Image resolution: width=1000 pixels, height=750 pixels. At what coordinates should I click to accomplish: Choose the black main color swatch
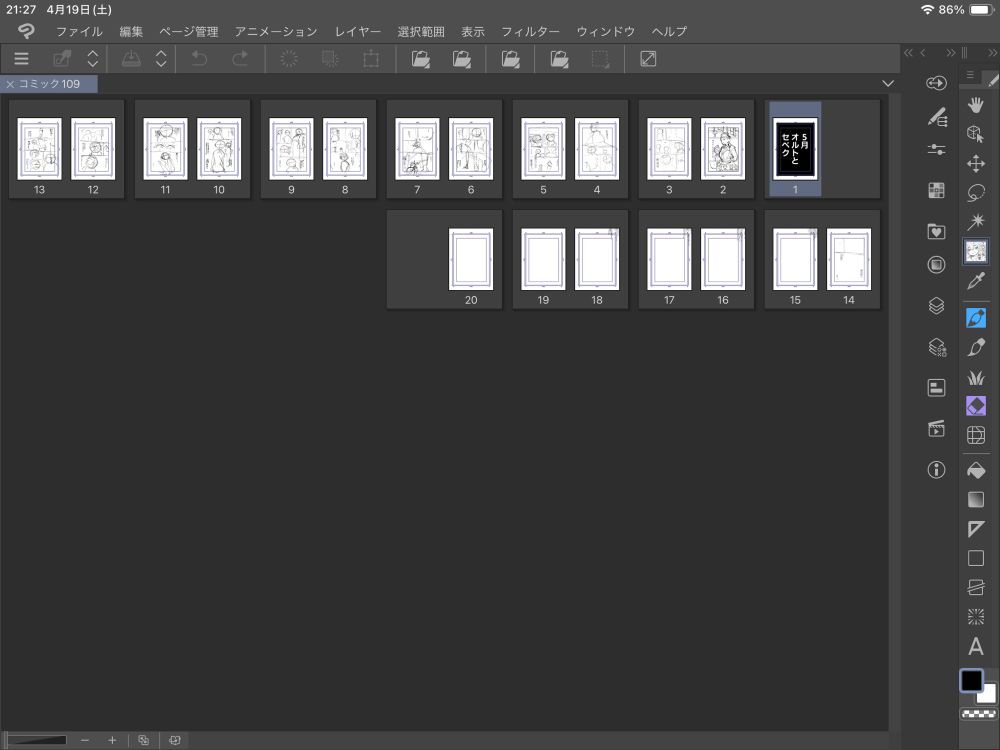[x=971, y=680]
